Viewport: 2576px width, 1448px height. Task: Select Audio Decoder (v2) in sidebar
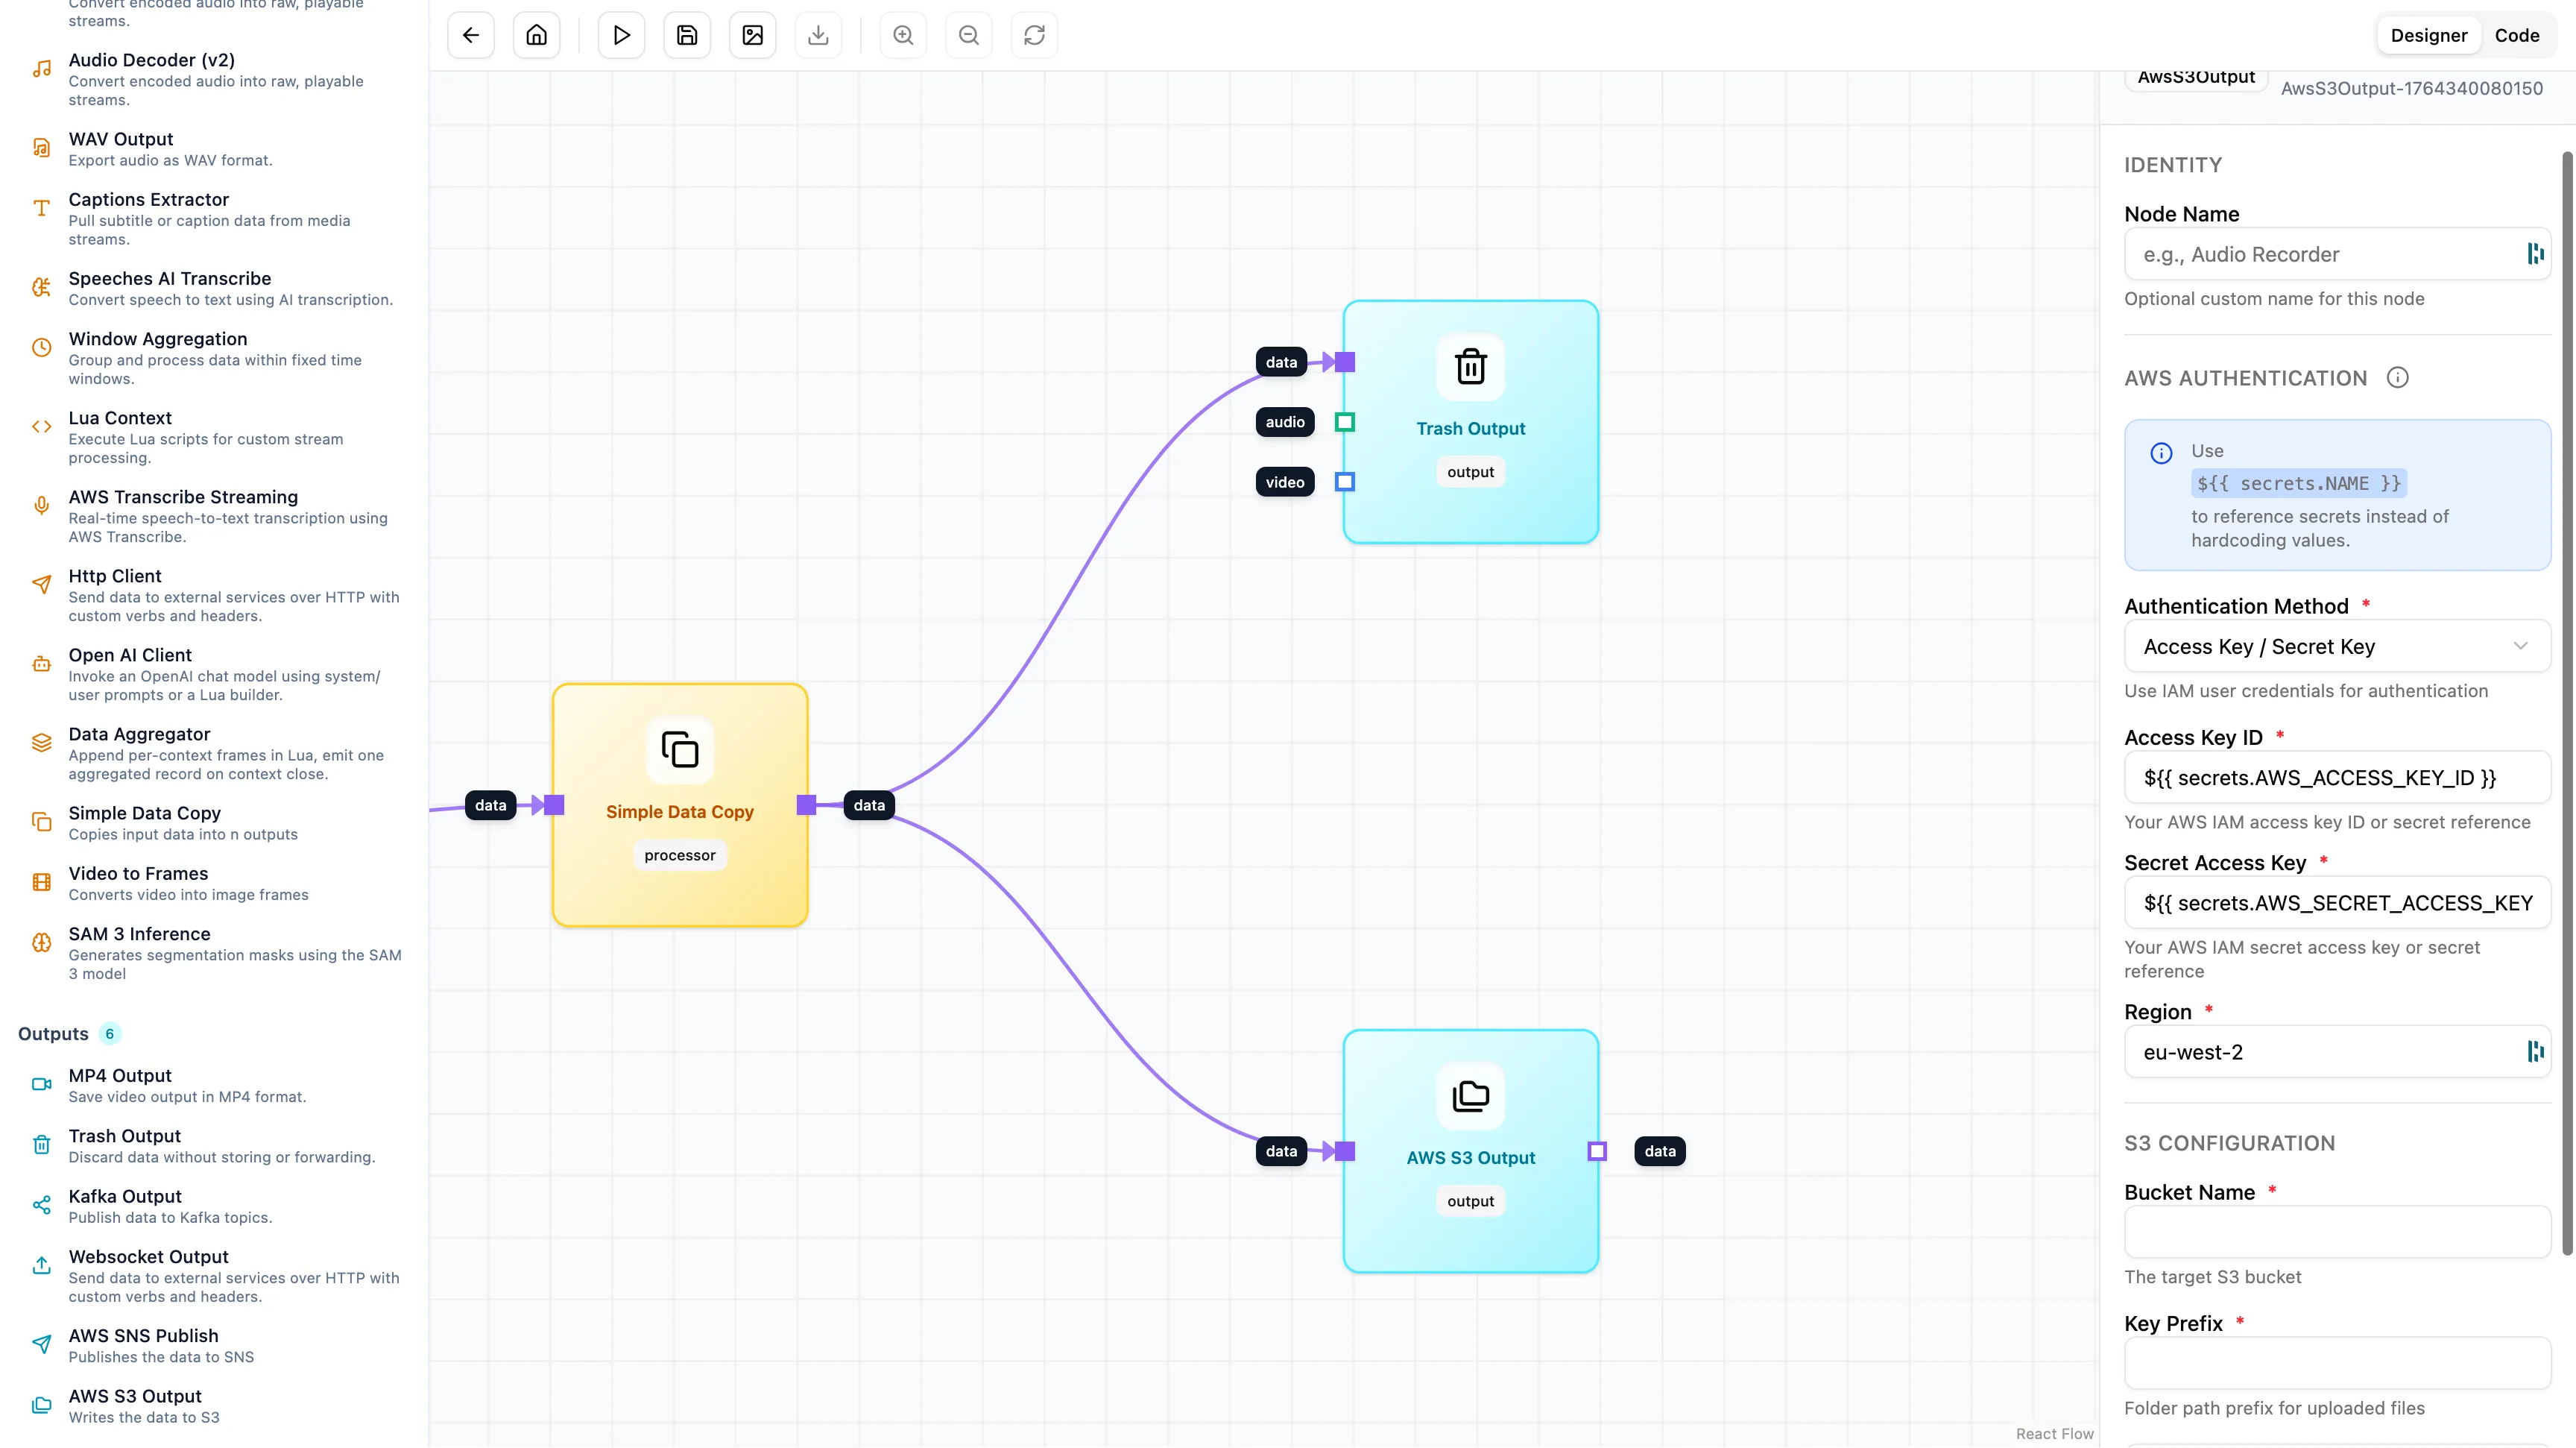(215, 79)
